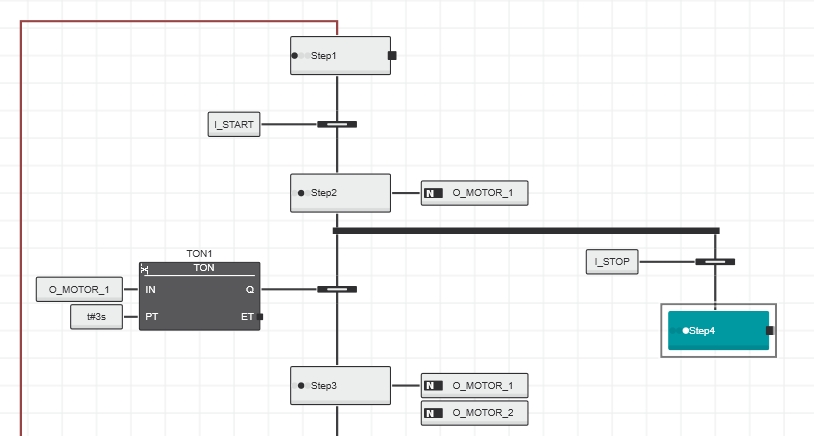Select the O_MOTOR_1 action attached to Step2
The image size is (814, 436).
483,193
